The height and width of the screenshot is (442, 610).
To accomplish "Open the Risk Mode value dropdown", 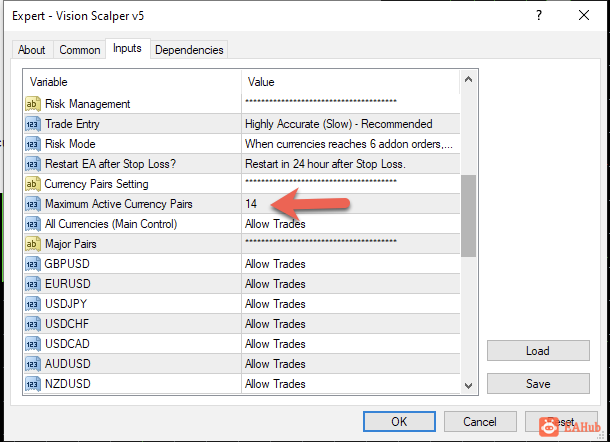I will click(x=351, y=144).
